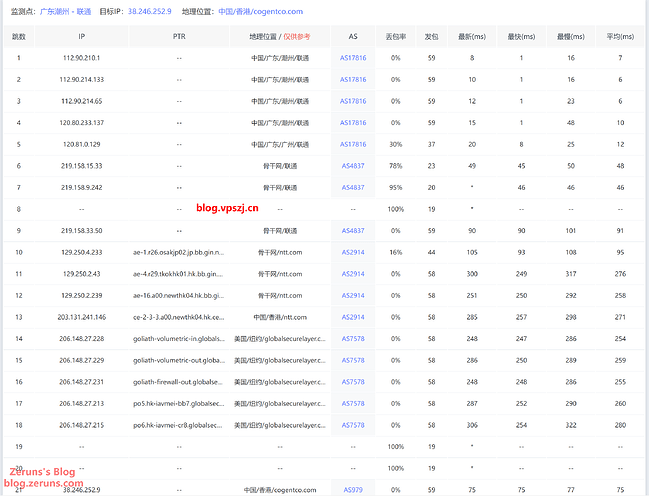Open AS7578 link for IP 206.148.27.215
Viewport: 649px width, 499px height.
pos(353,425)
